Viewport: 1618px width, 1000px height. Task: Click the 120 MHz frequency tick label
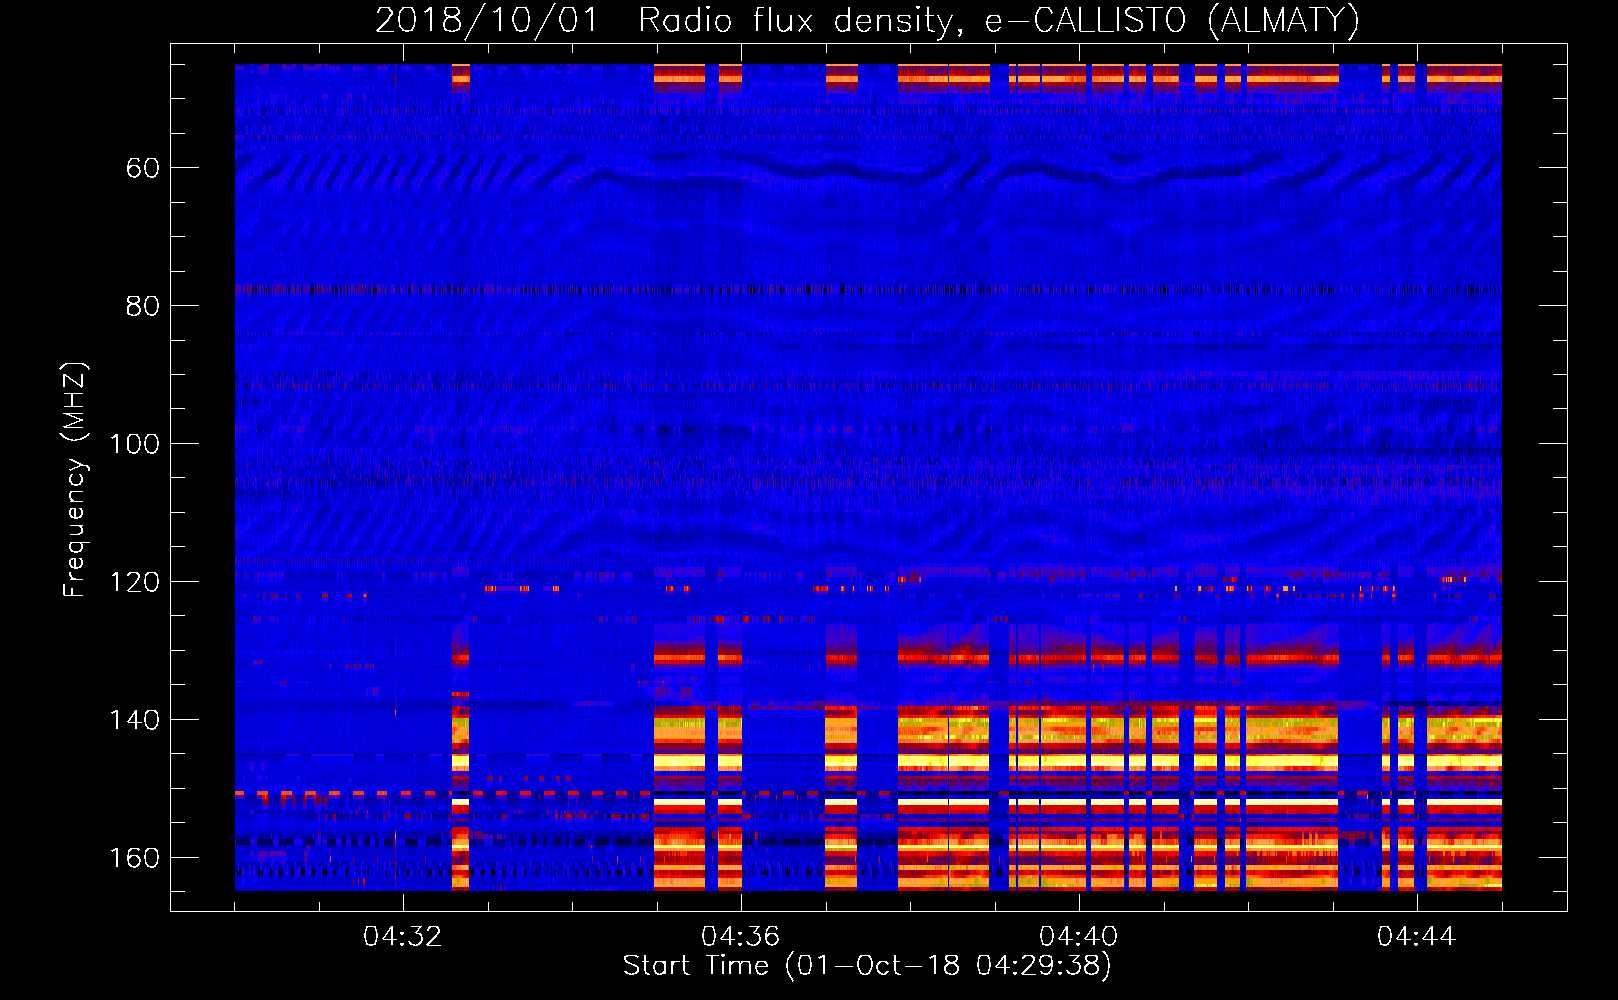click(x=134, y=582)
